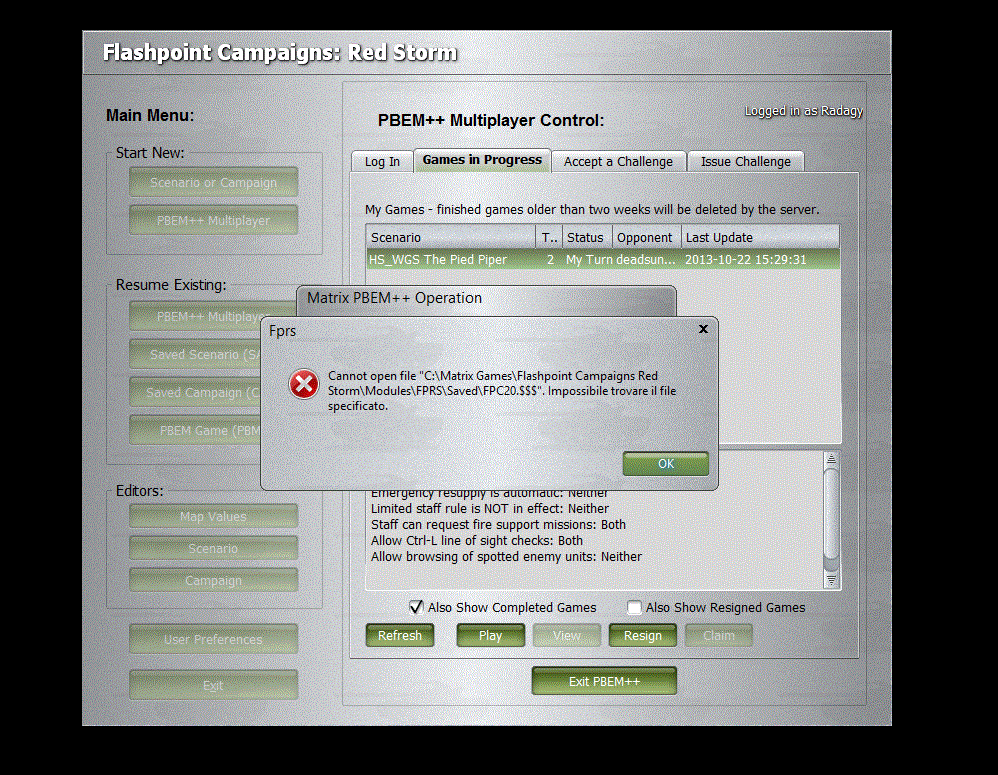Open the Issue Challenge tab
Screen dimensions: 998x775
(x=745, y=162)
